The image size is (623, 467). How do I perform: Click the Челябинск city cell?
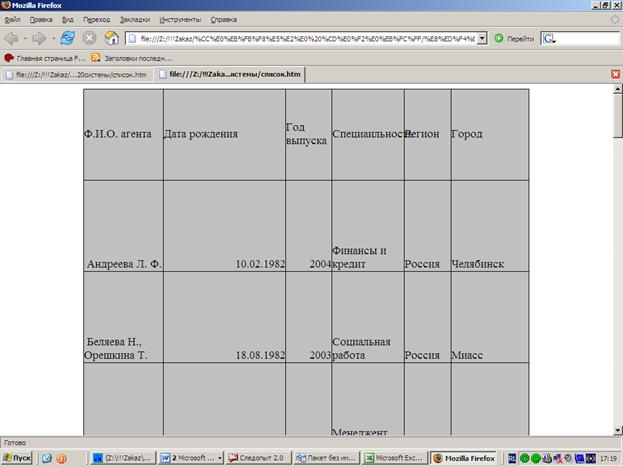[490, 226]
